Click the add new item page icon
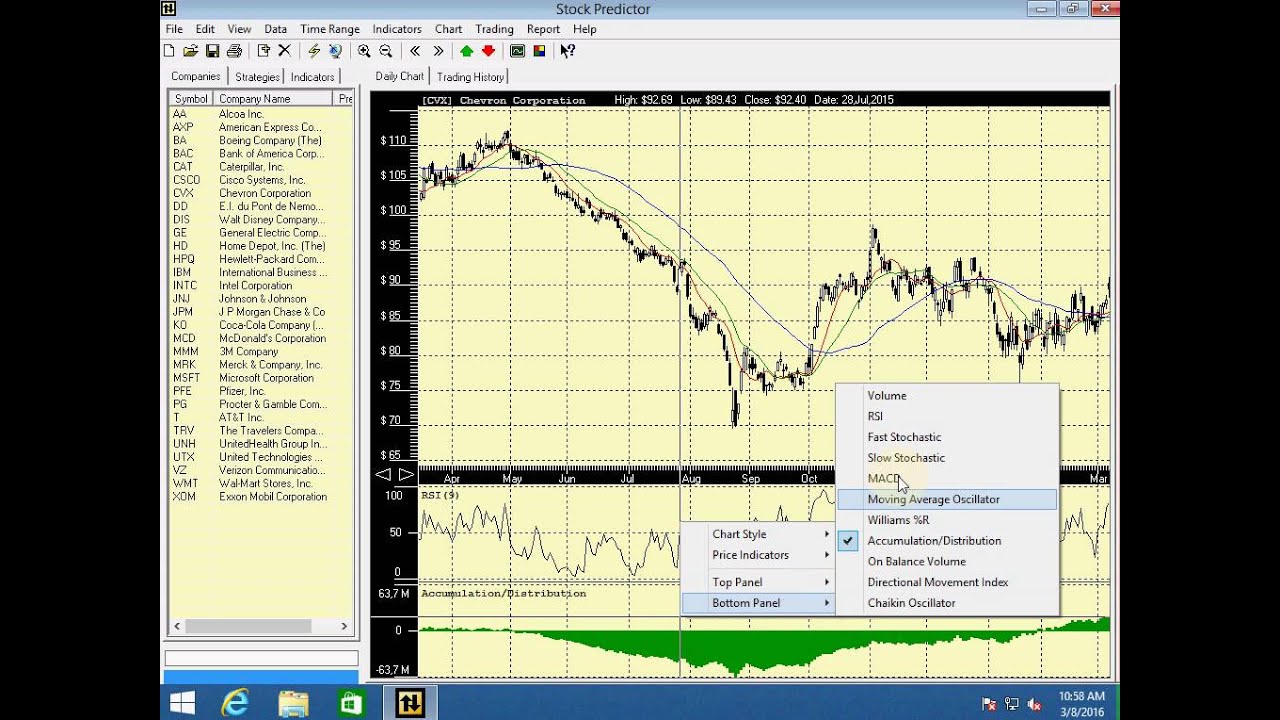Viewport: 1280px width, 720px height. [x=264, y=51]
